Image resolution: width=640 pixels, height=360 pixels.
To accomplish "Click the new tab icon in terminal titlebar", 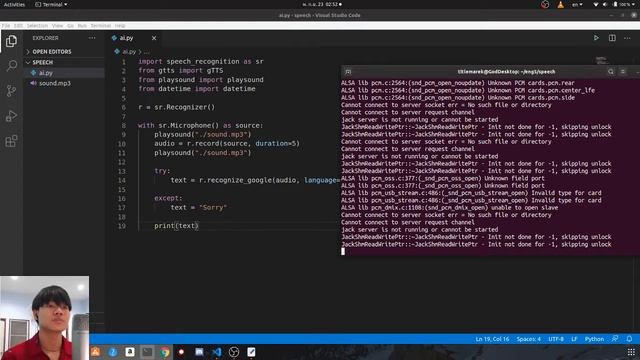I will coord(348,72).
